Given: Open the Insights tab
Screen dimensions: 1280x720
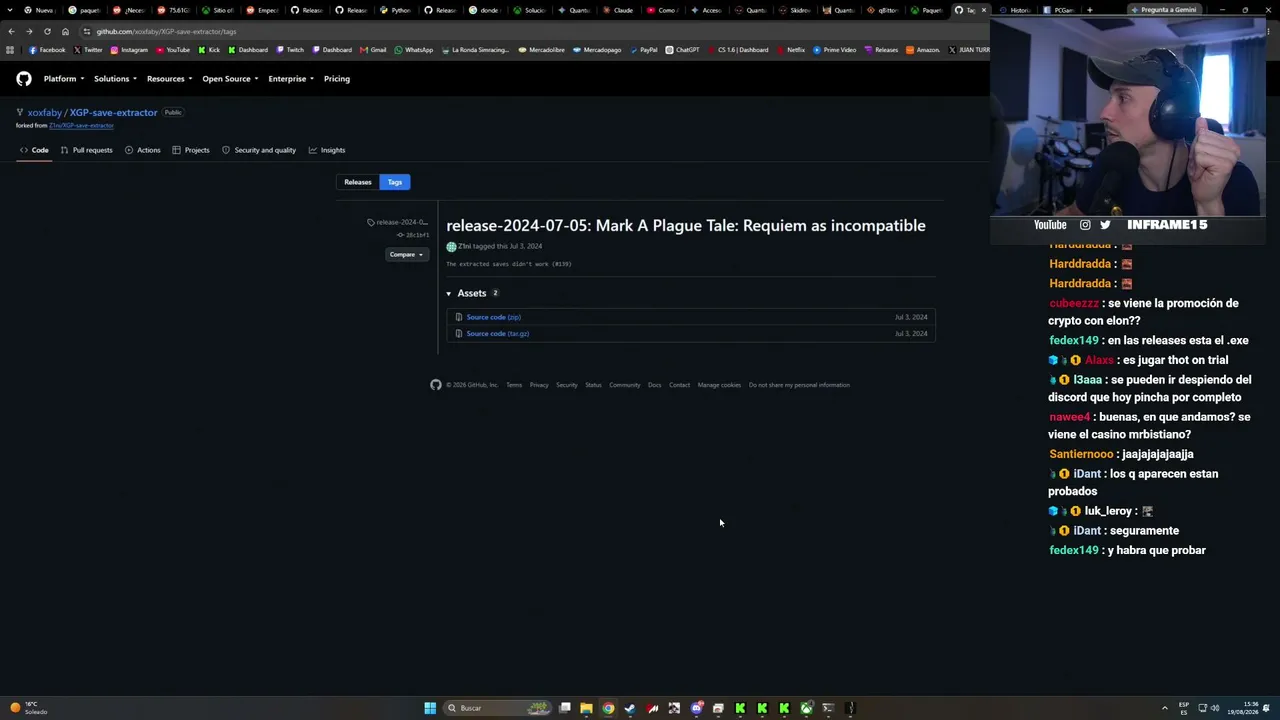Looking at the screenshot, I should (x=327, y=150).
